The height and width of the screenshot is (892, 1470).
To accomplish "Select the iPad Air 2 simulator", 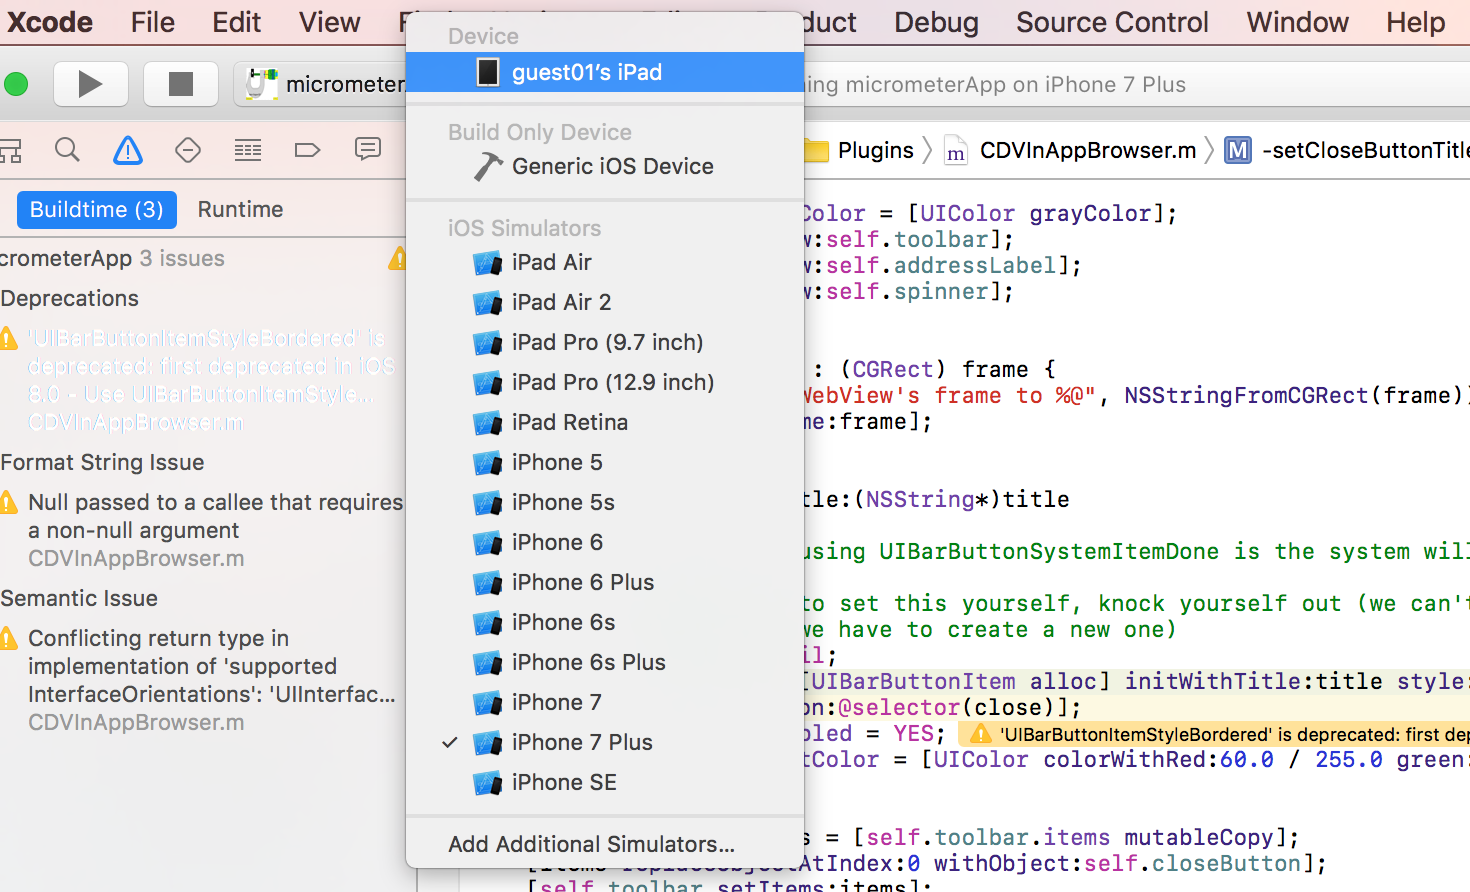I will coord(605,302).
